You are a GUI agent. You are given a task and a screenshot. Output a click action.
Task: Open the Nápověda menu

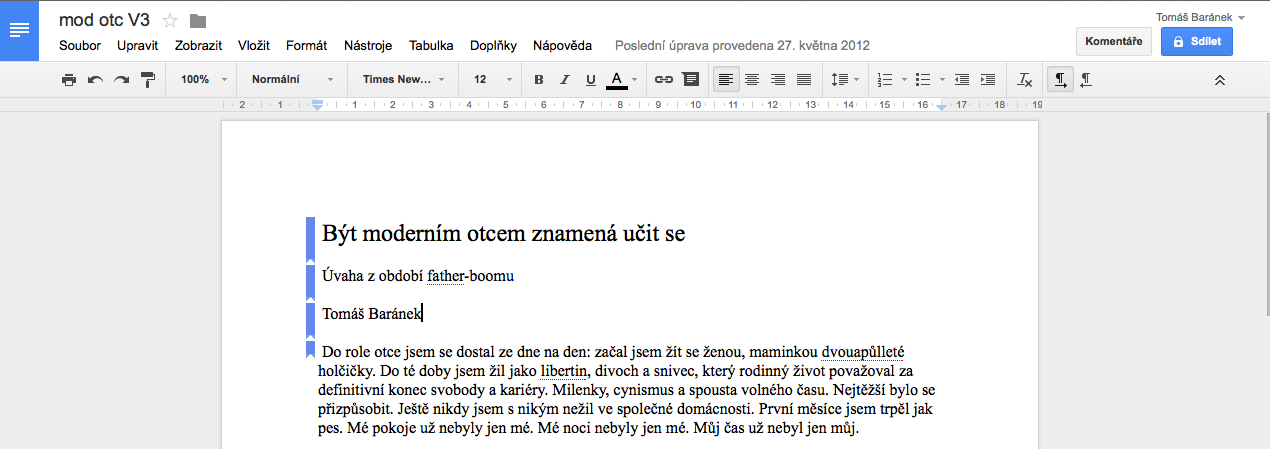point(562,45)
